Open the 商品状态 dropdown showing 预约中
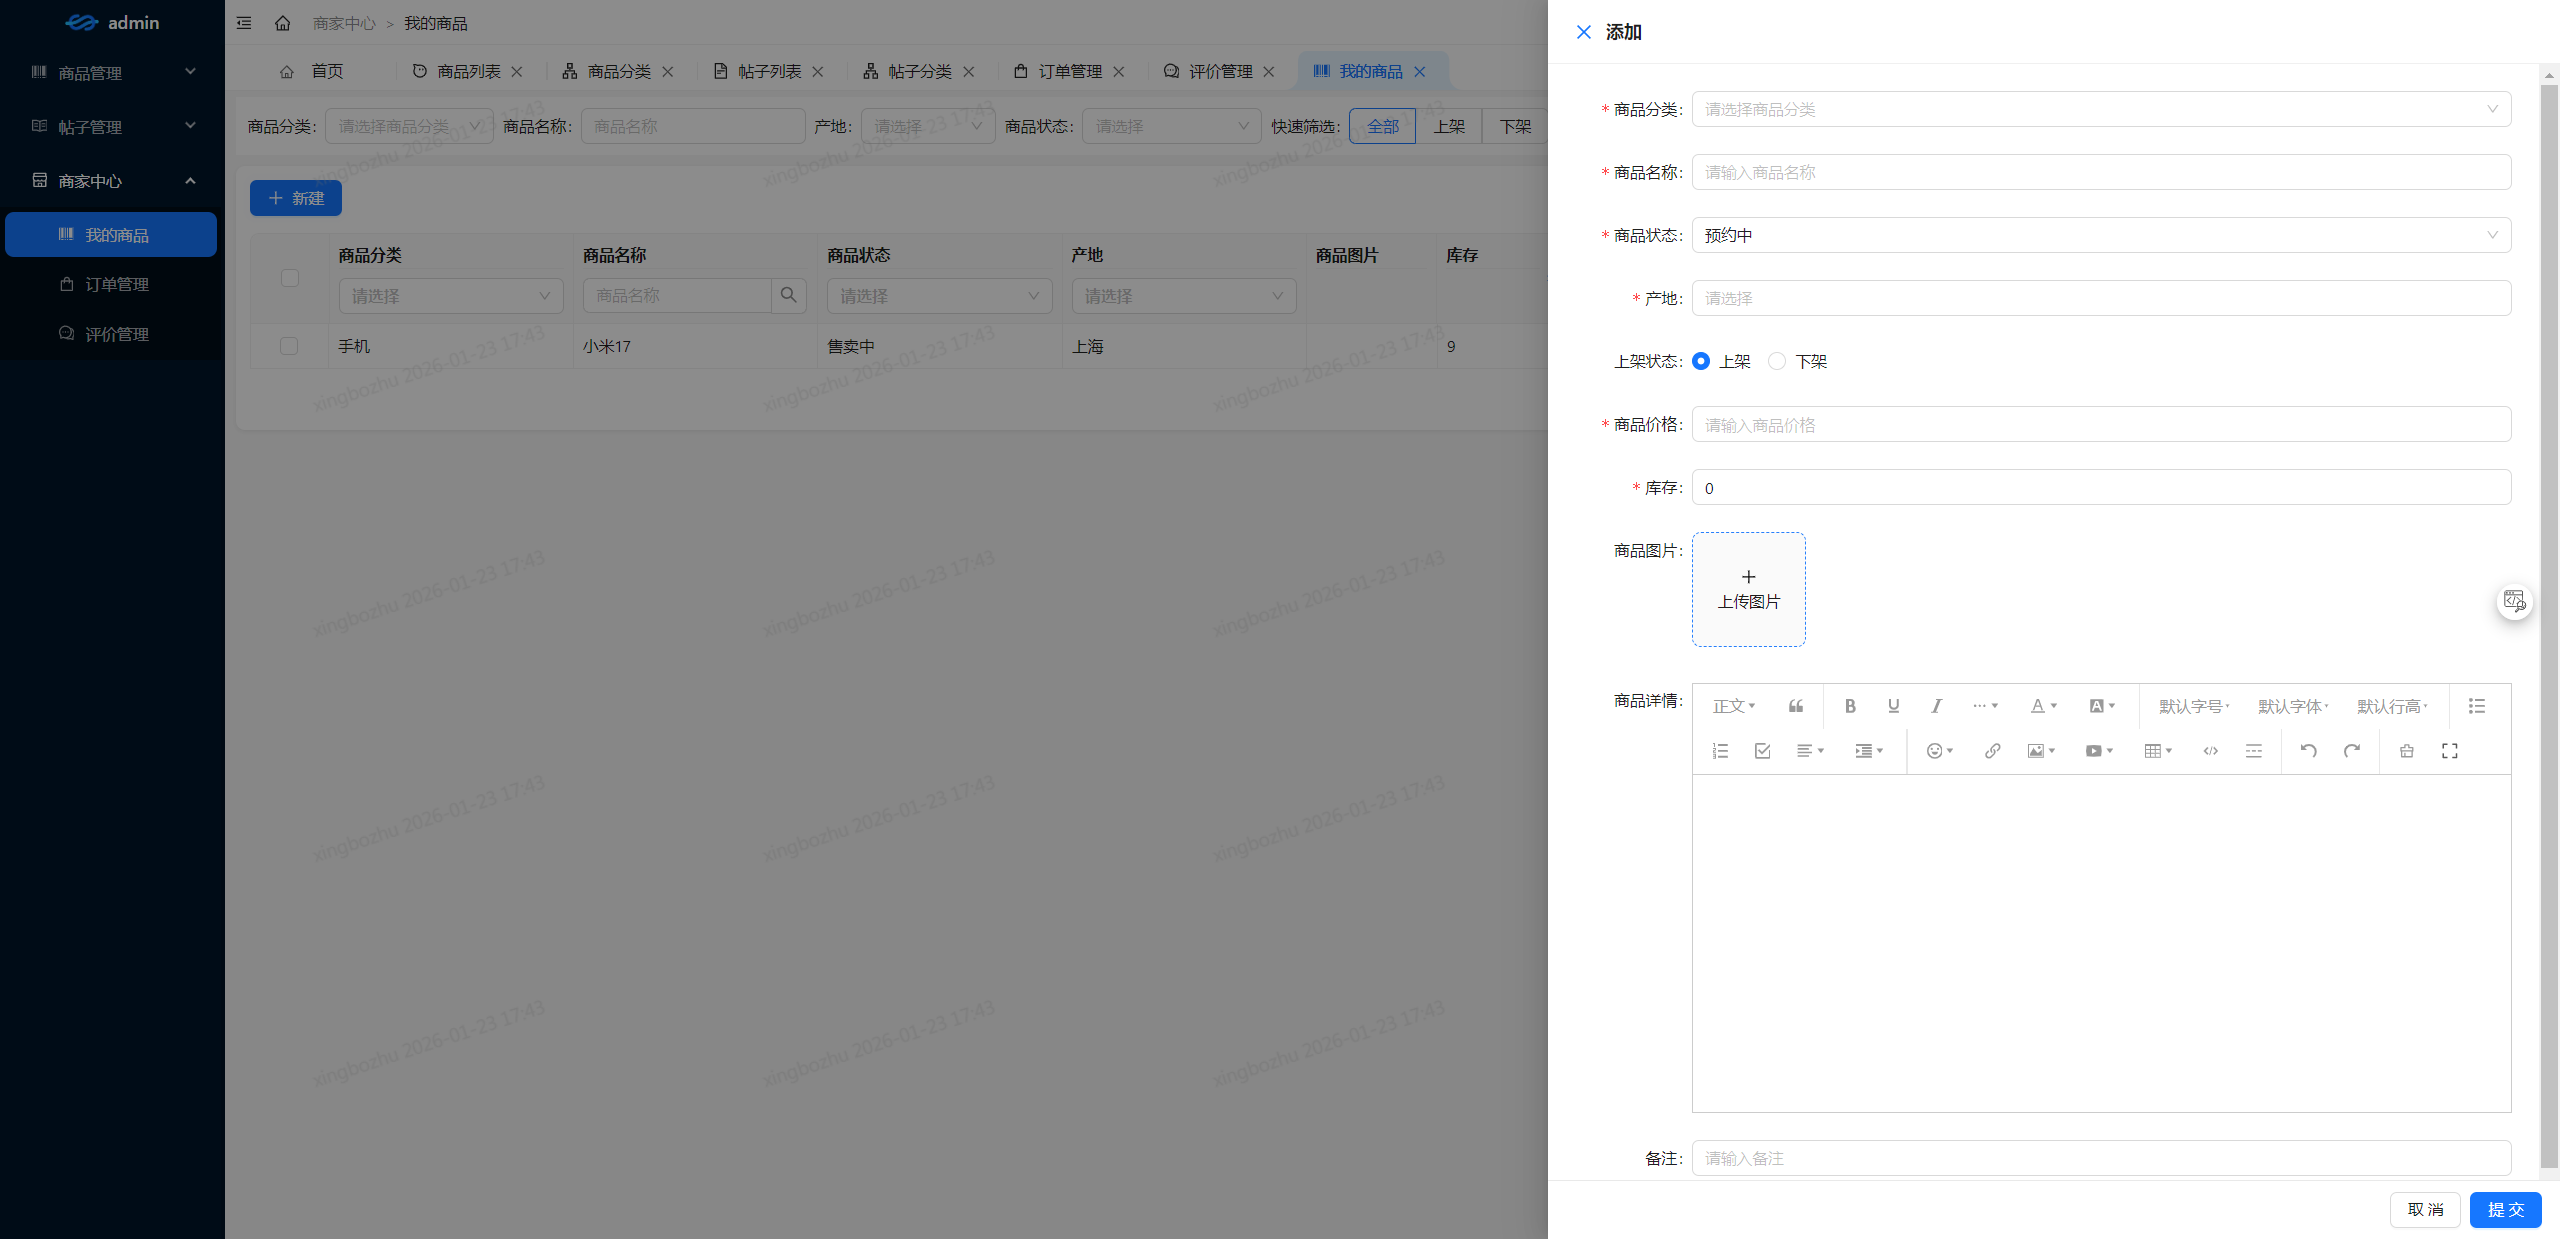The image size is (2560, 1239). 2100,235
